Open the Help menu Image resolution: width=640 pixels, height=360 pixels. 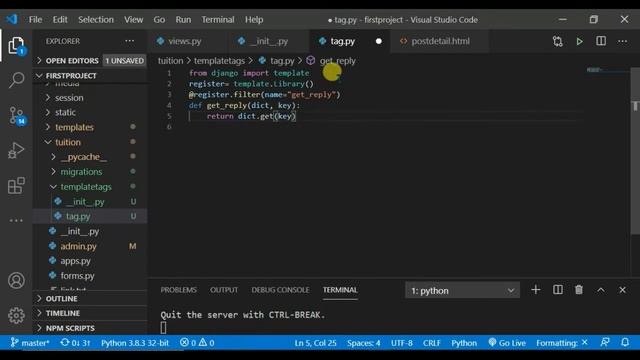(254, 20)
